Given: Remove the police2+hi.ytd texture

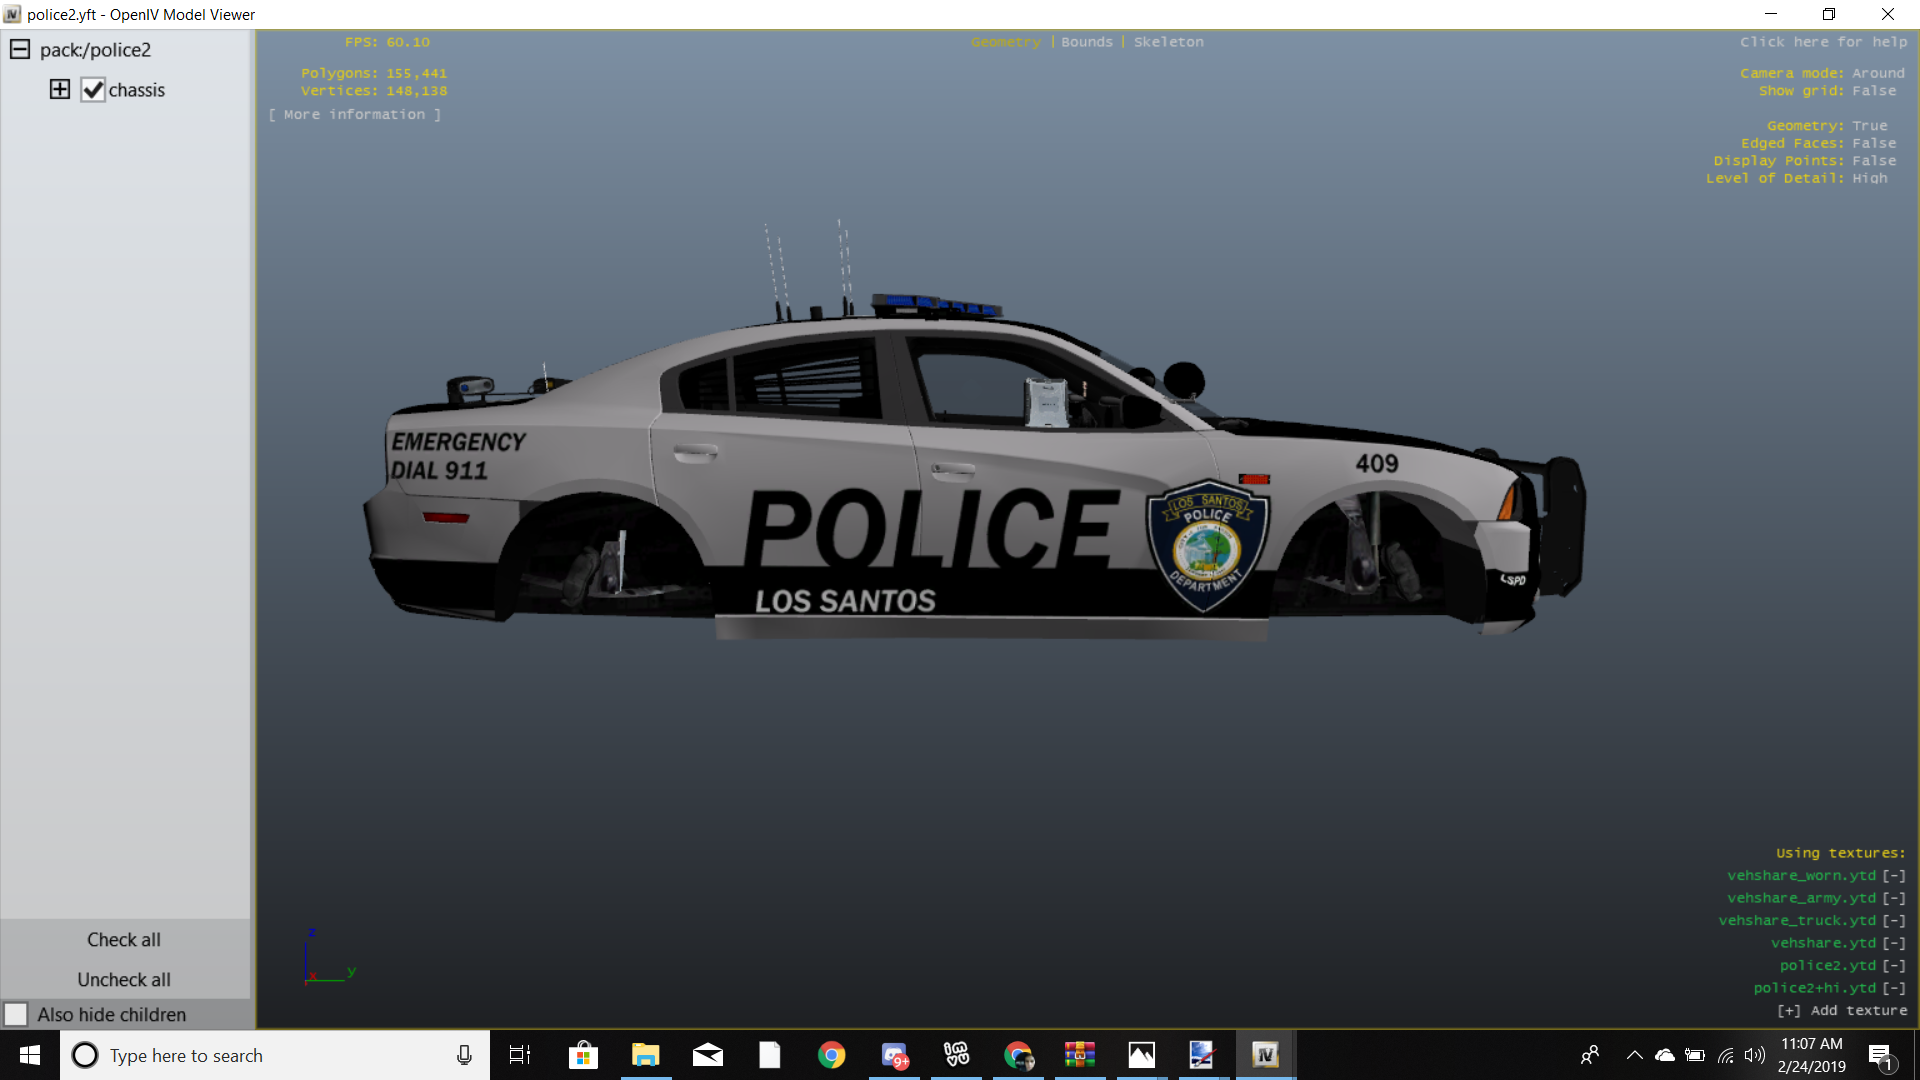Looking at the screenshot, I should (x=1894, y=989).
